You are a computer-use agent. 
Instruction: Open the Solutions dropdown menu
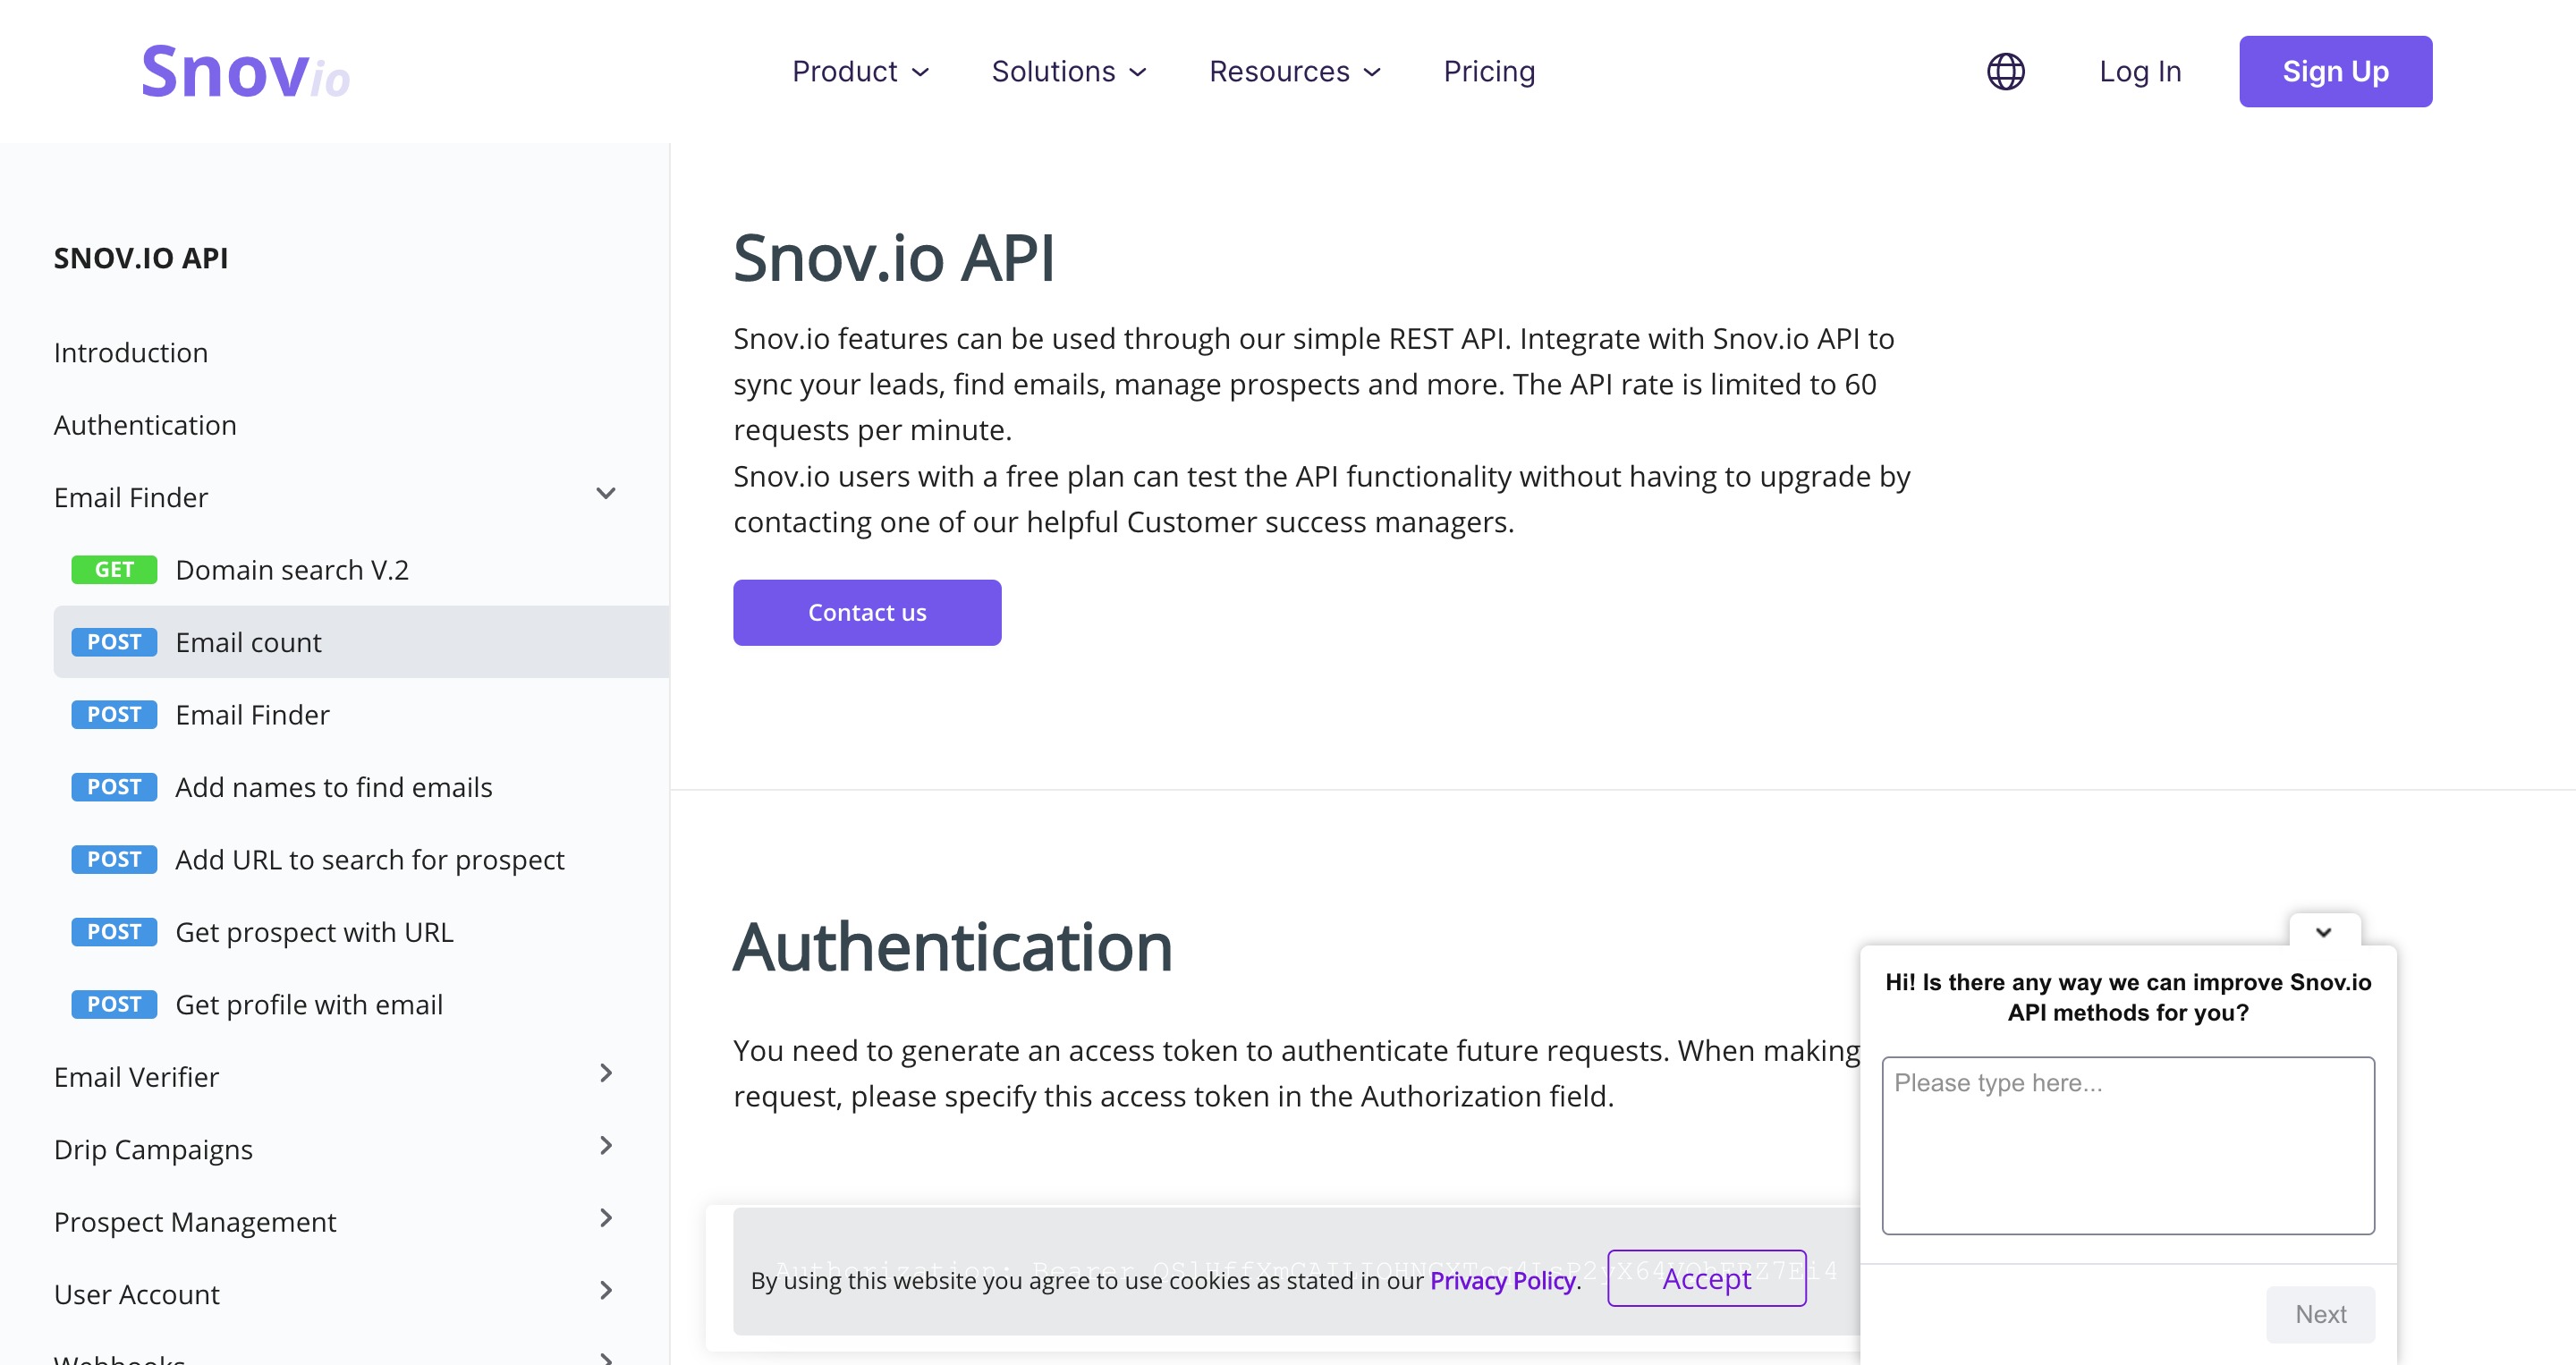coord(1069,72)
